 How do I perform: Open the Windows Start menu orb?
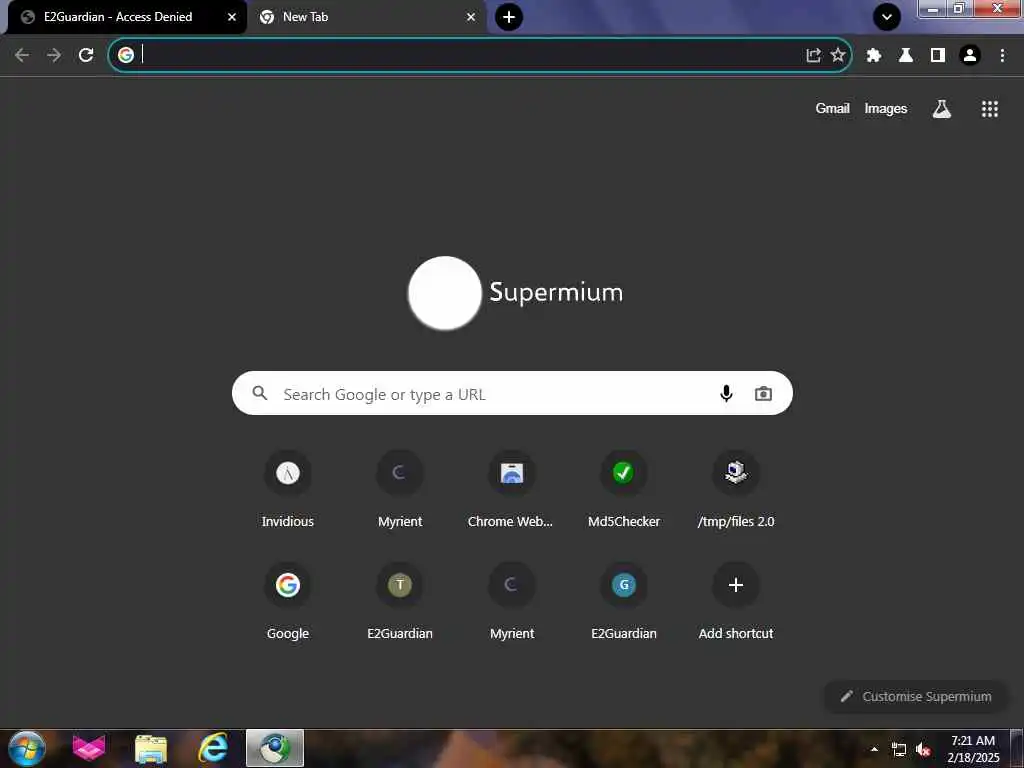coord(26,748)
